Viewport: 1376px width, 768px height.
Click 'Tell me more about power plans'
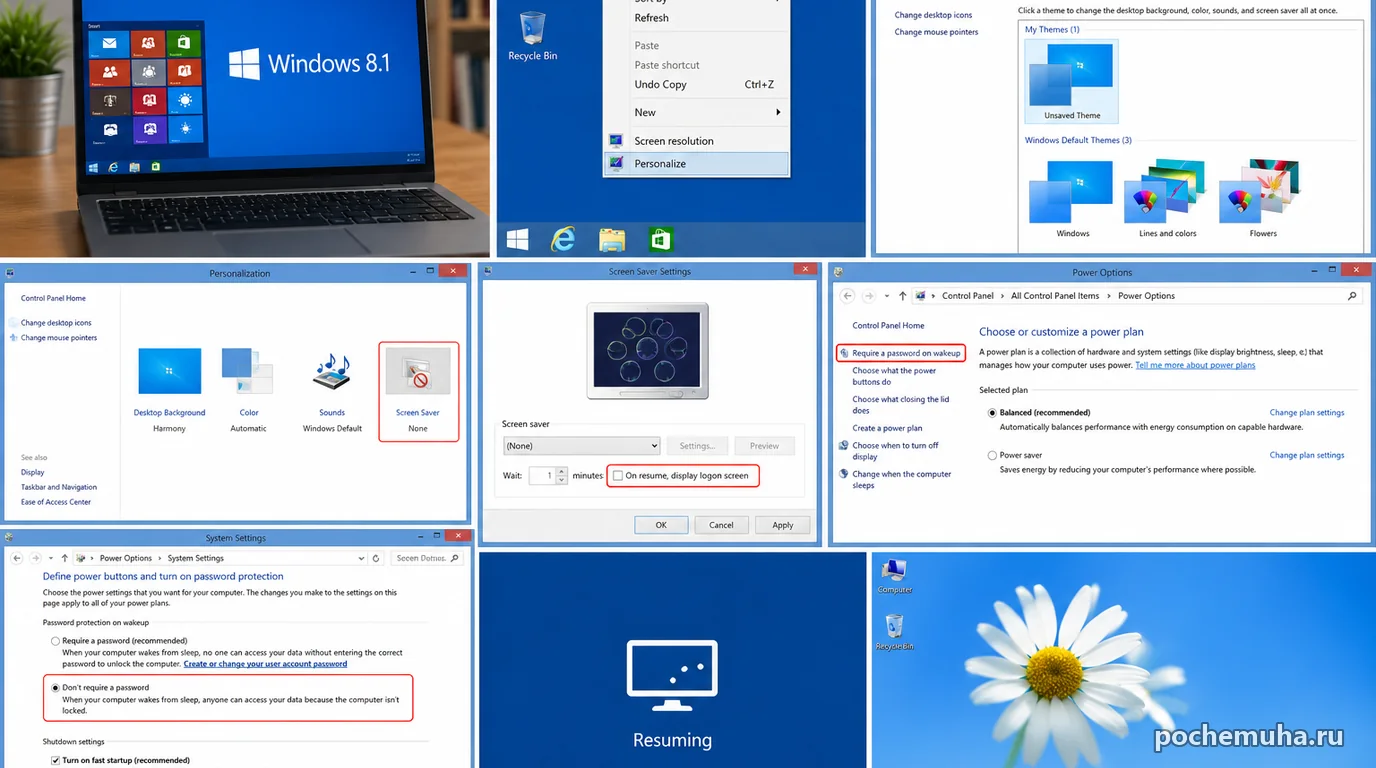click(x=1195, y=365)
